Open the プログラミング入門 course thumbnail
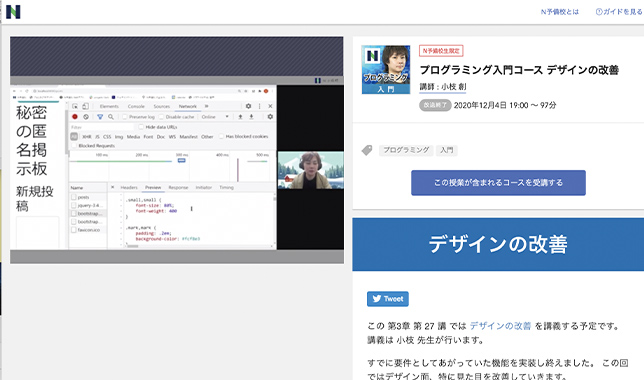 (386, 69)
